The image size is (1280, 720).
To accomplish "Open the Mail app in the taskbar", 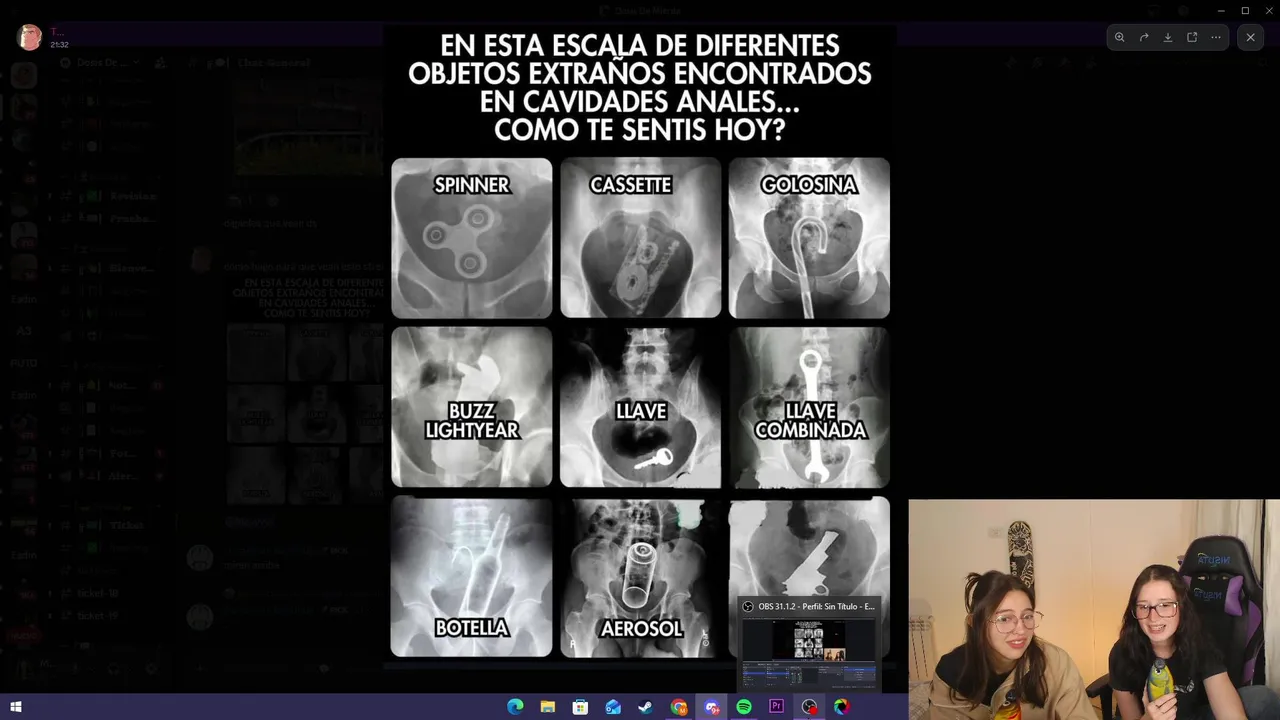I will pos(613,707).
